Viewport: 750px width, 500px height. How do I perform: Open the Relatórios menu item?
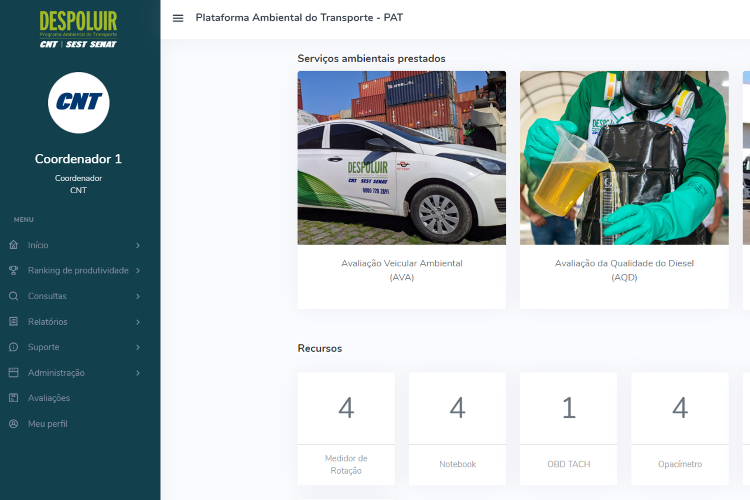pos(48,322)
